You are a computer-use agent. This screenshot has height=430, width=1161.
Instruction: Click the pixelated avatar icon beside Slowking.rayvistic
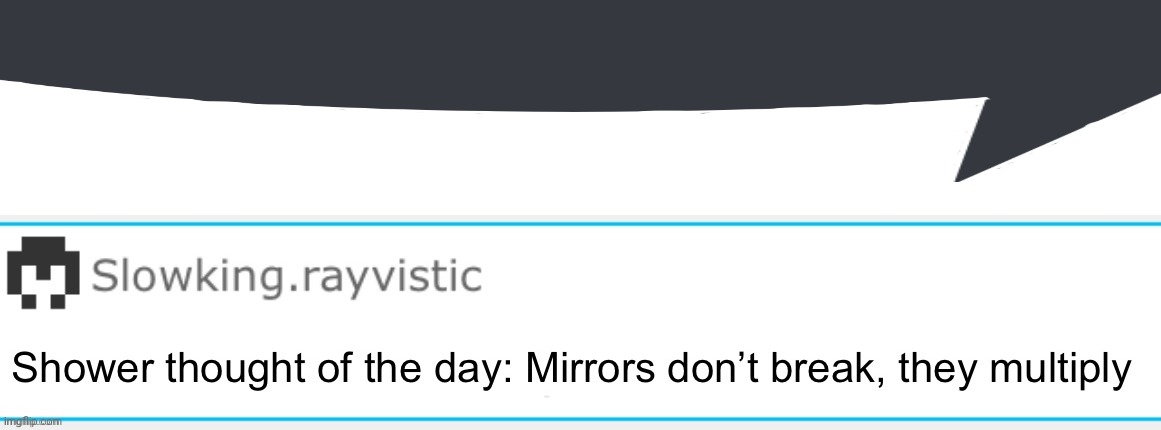(x=43, y=272)
